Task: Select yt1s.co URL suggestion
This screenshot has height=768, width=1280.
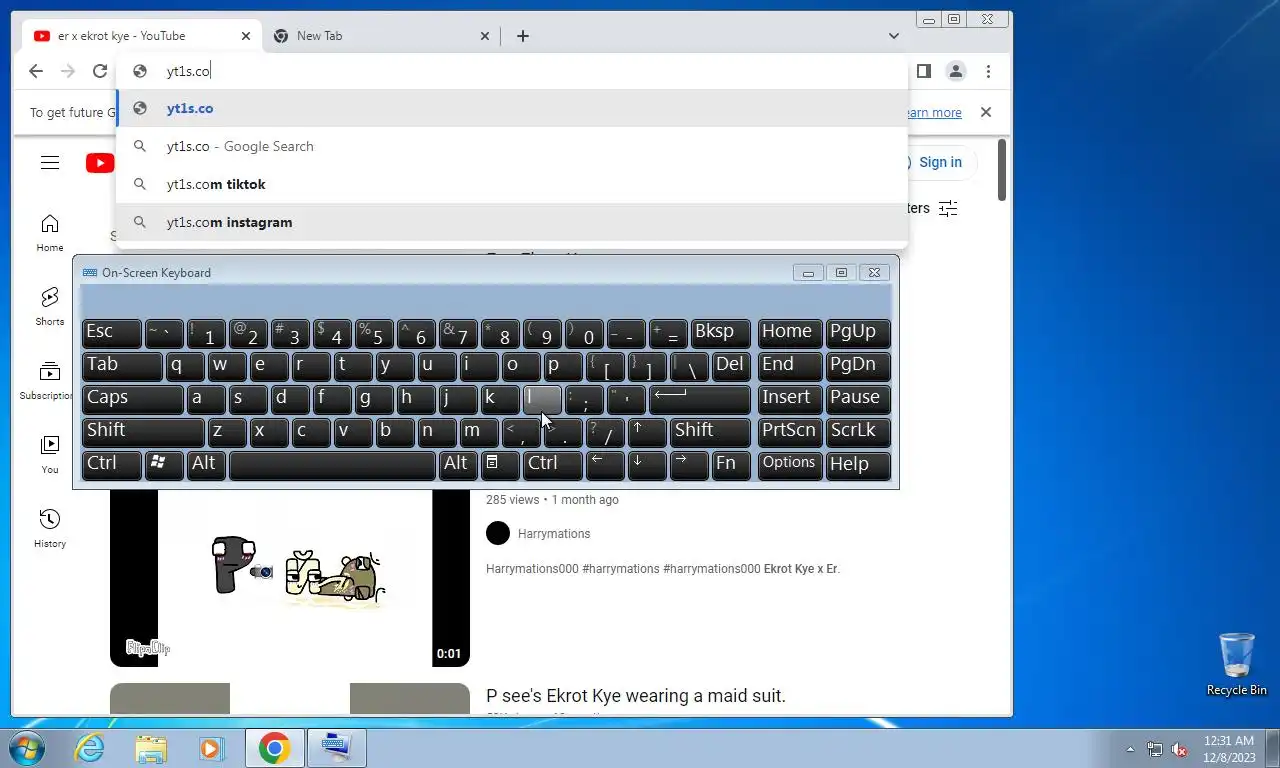Action: point(512,108)
